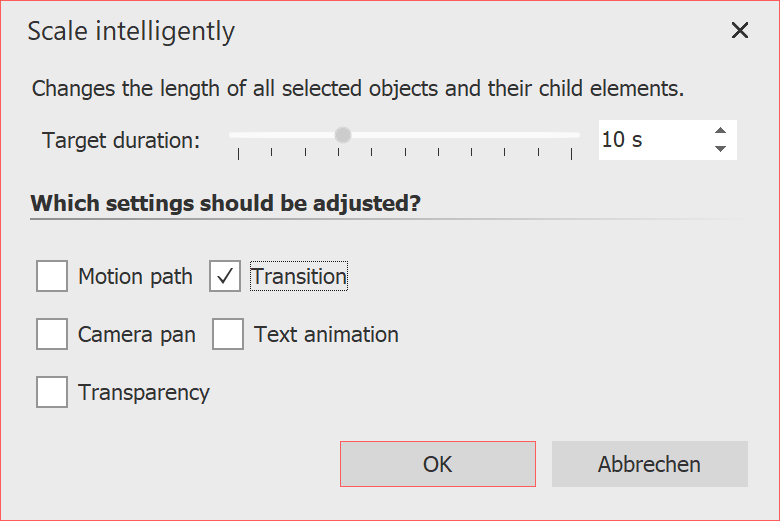Increase target duration with up arrow

(720, 131)
